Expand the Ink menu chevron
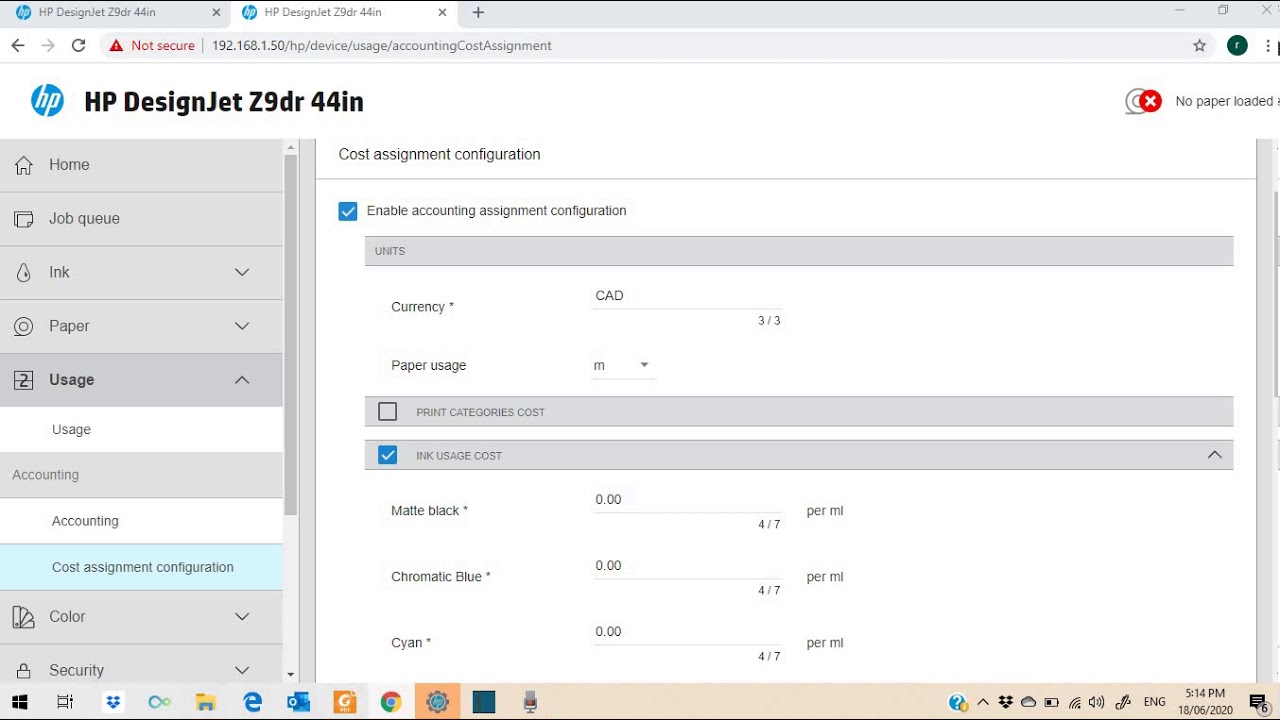 coord(242,272)
